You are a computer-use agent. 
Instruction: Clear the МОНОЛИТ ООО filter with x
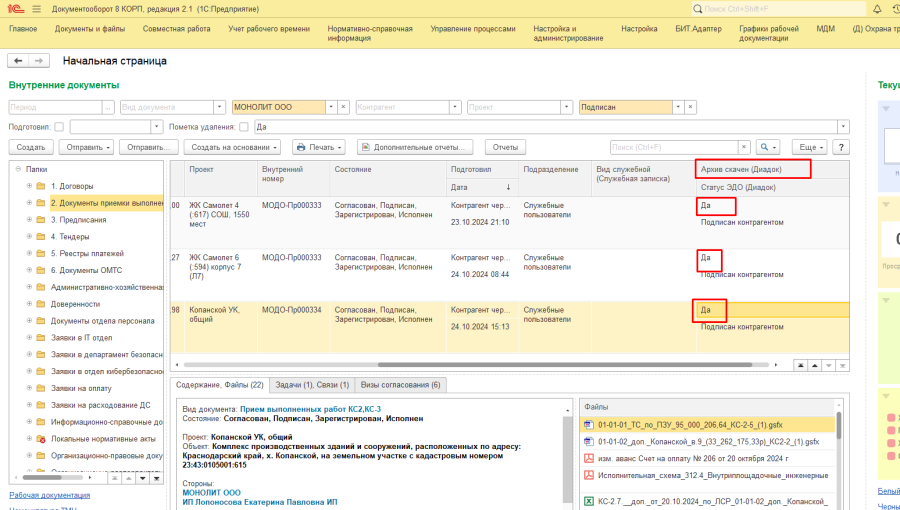[x=344, y=106]
